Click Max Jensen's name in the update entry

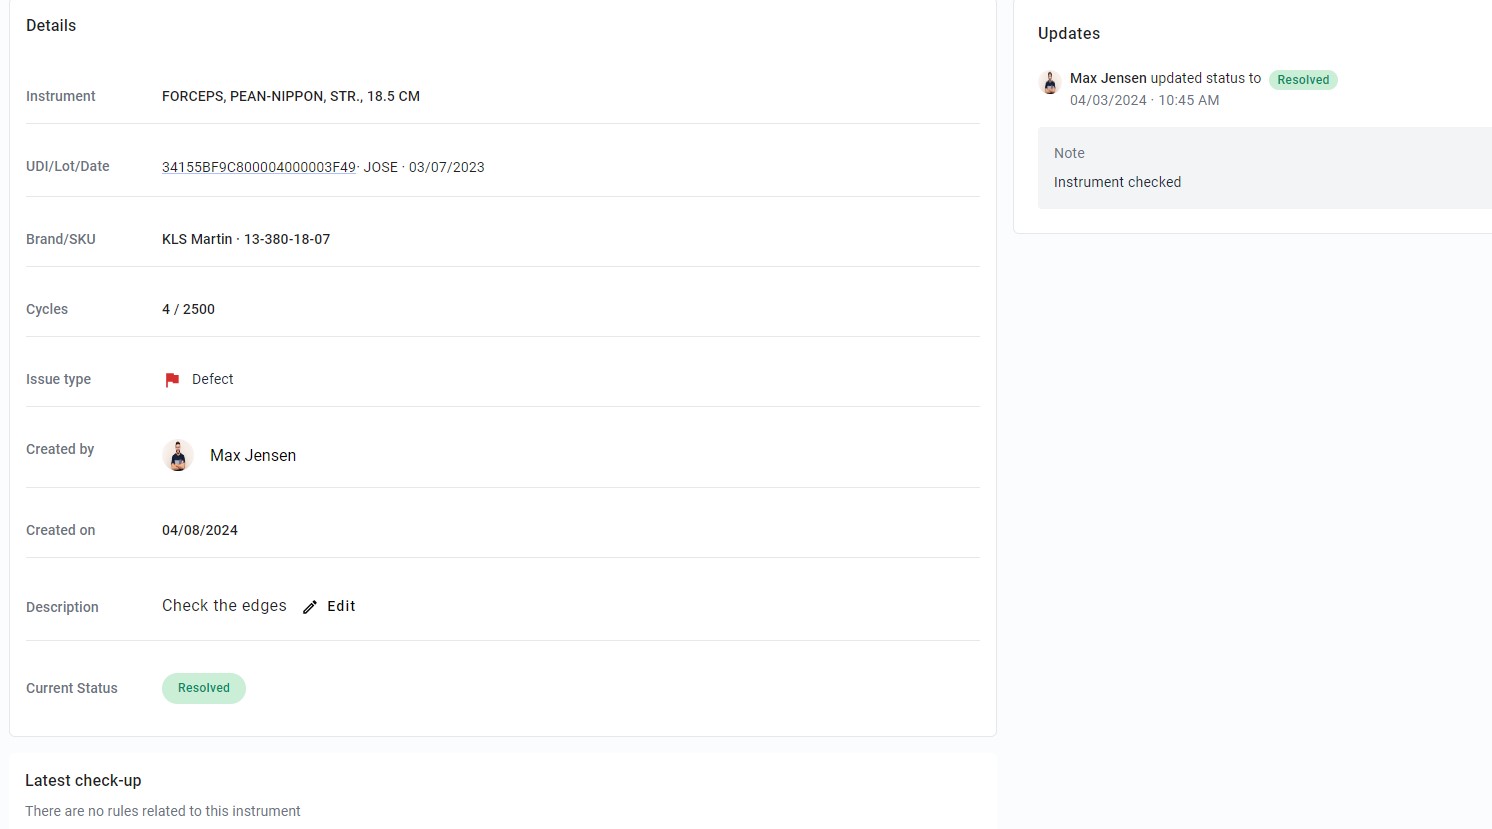coord(1108,78)
